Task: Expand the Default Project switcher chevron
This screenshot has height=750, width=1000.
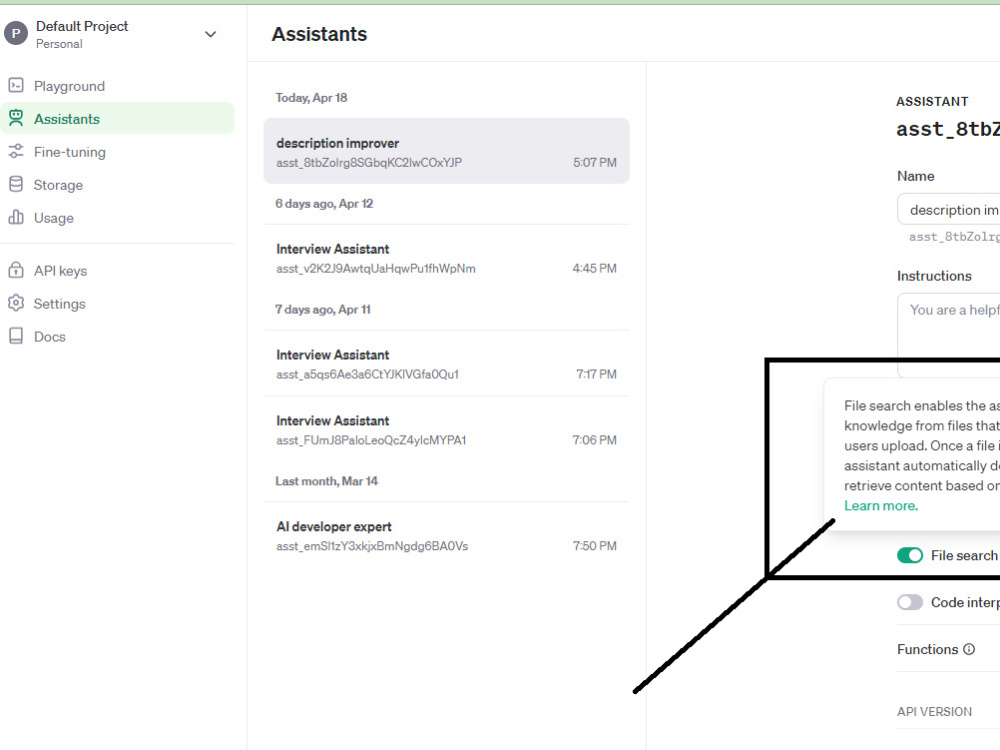Action: 210,34
